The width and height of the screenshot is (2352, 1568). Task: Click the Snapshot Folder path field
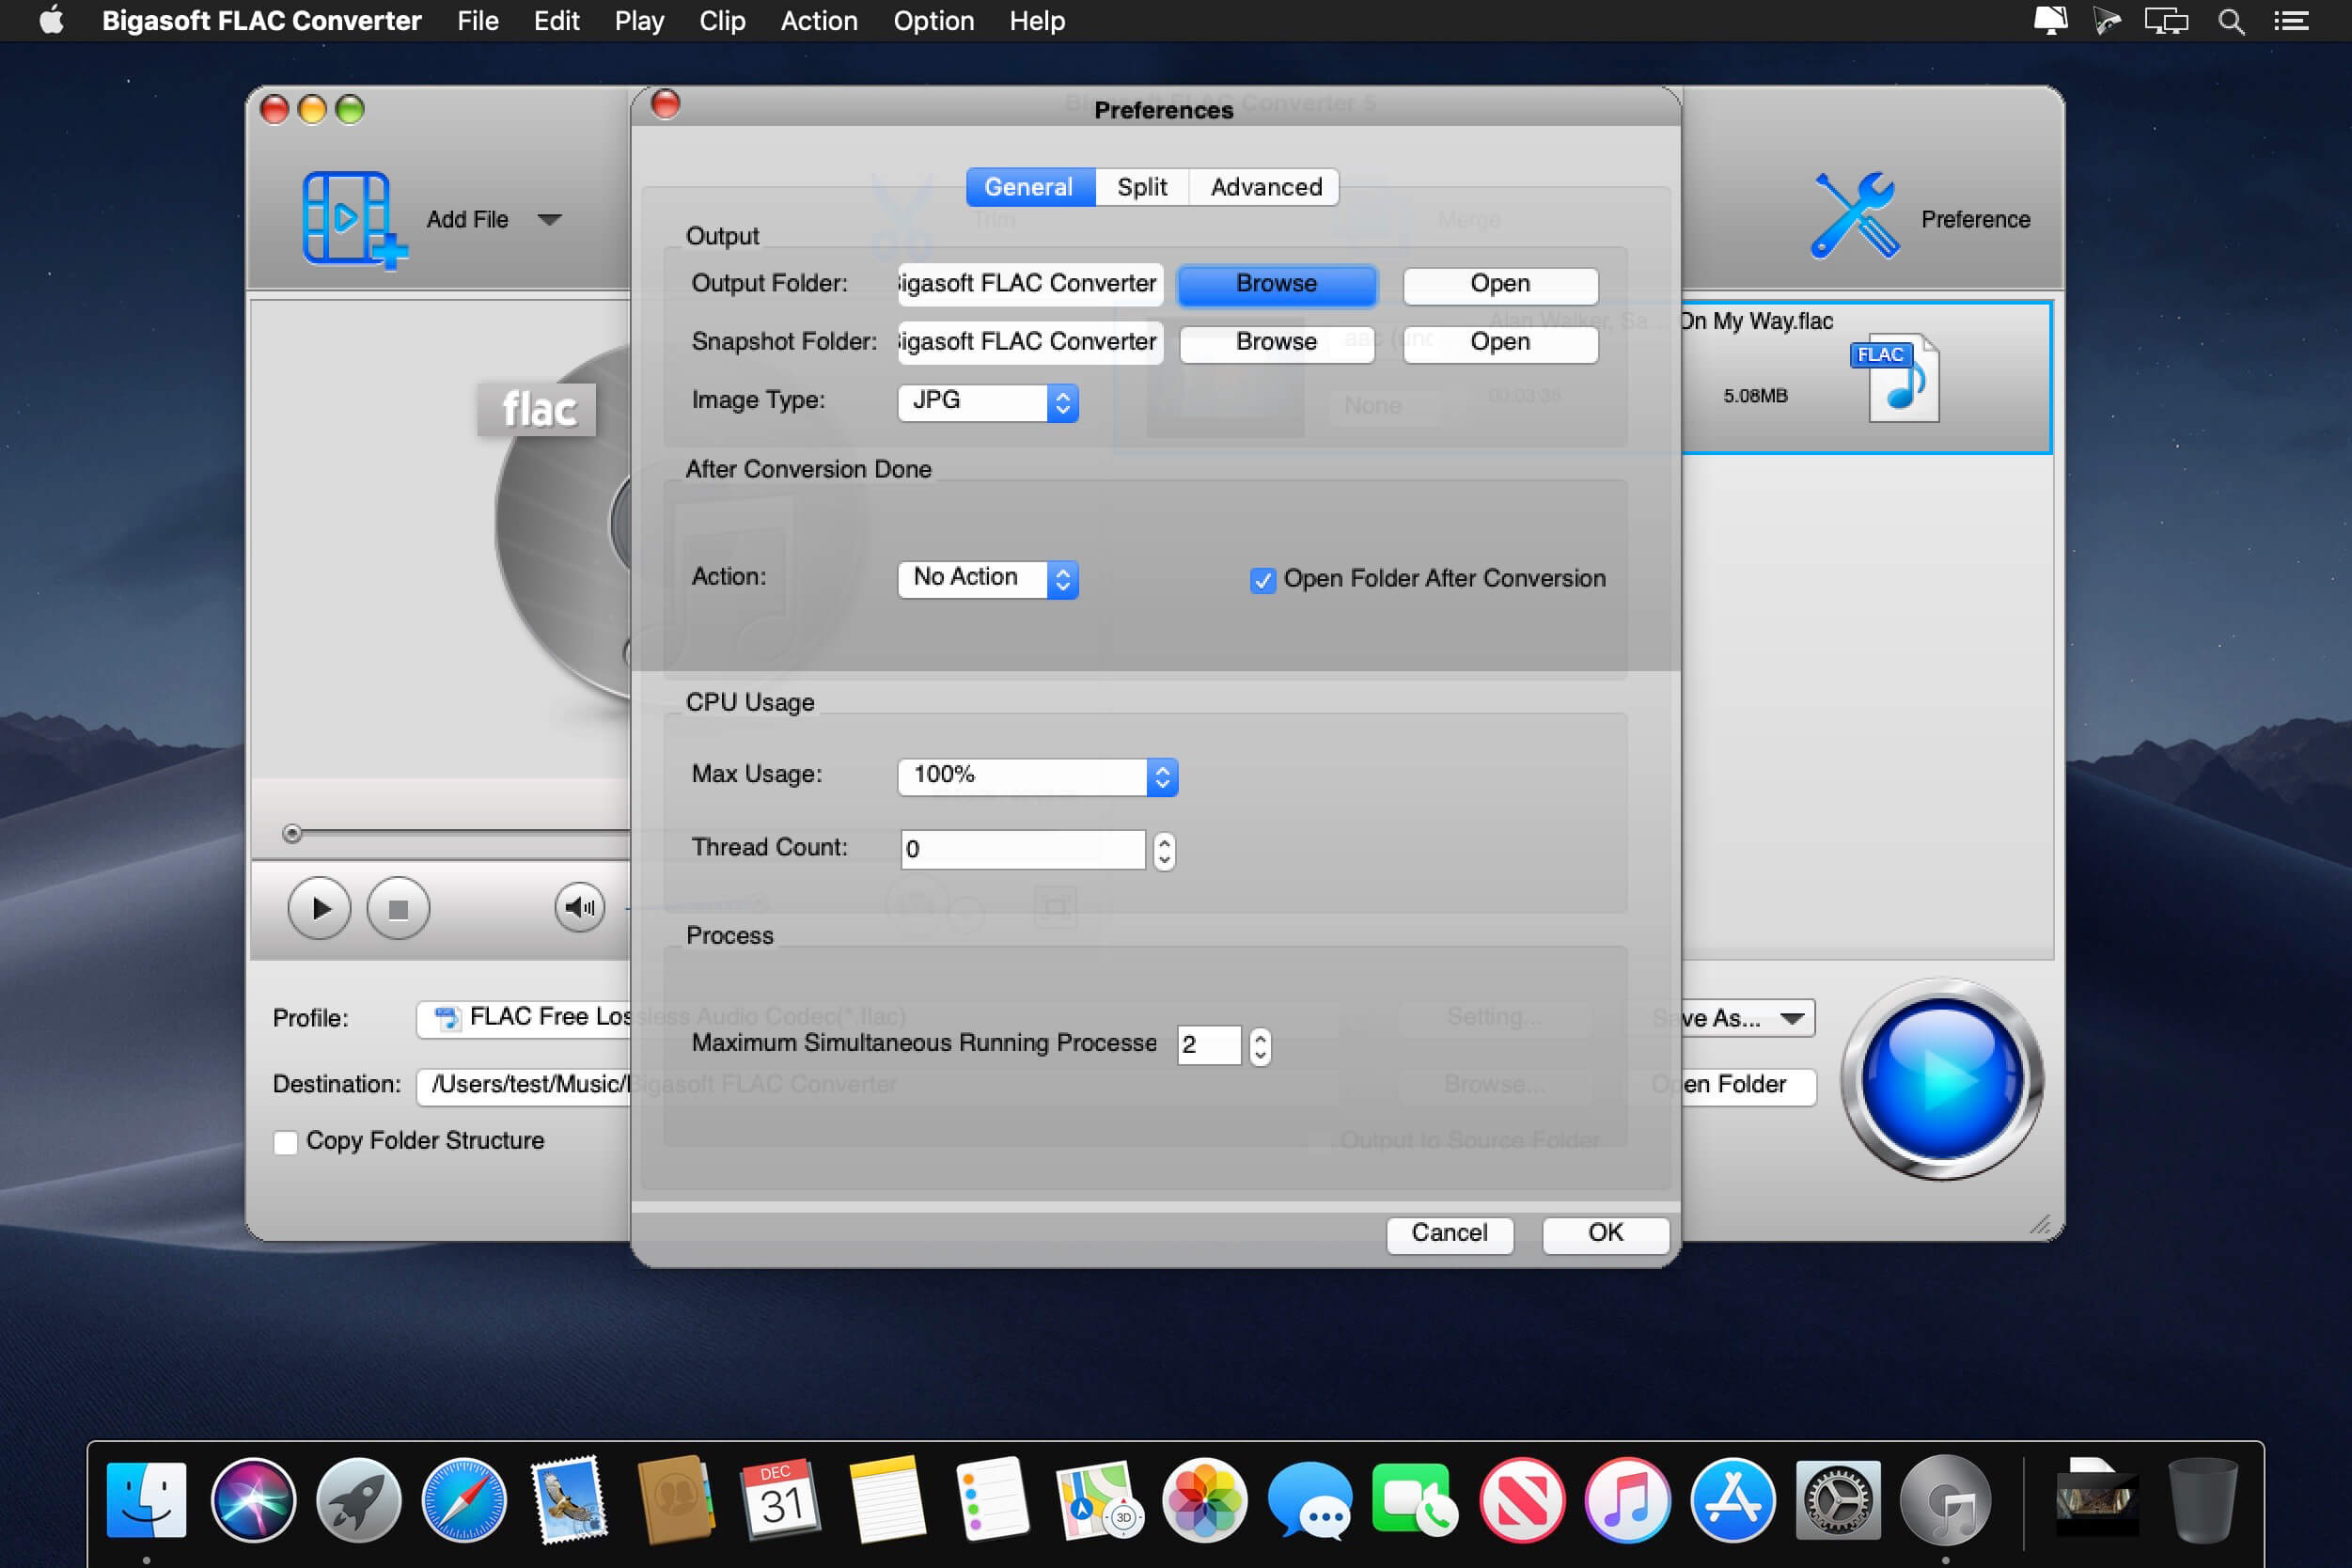[x=1030, y=342]
